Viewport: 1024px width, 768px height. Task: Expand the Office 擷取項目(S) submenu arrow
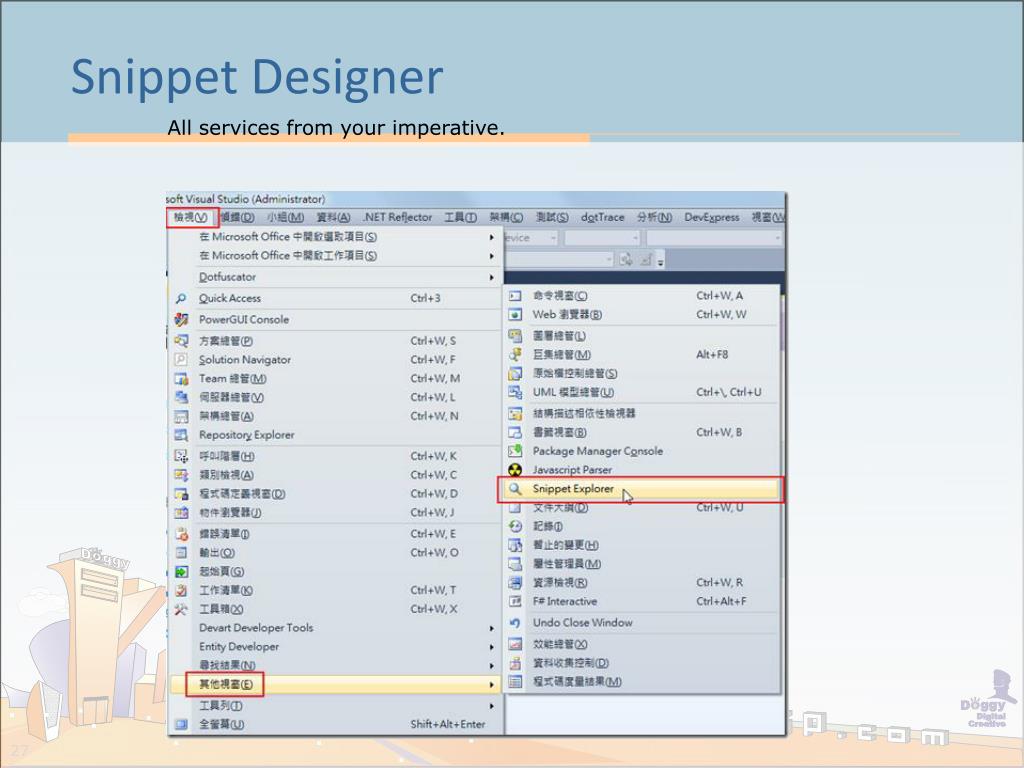click(x=492, y=237)
